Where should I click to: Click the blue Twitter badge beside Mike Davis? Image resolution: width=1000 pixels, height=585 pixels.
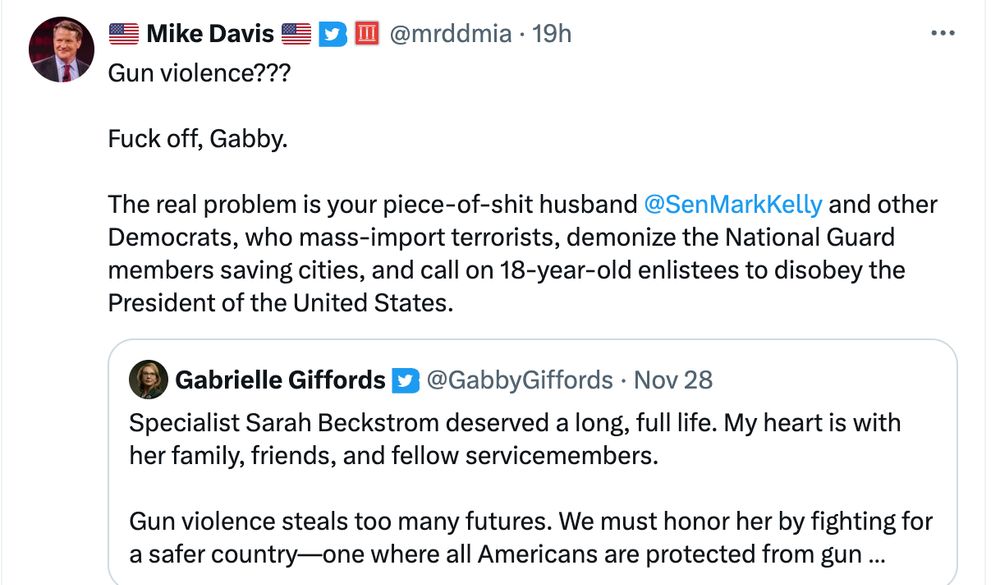(333, 34)
